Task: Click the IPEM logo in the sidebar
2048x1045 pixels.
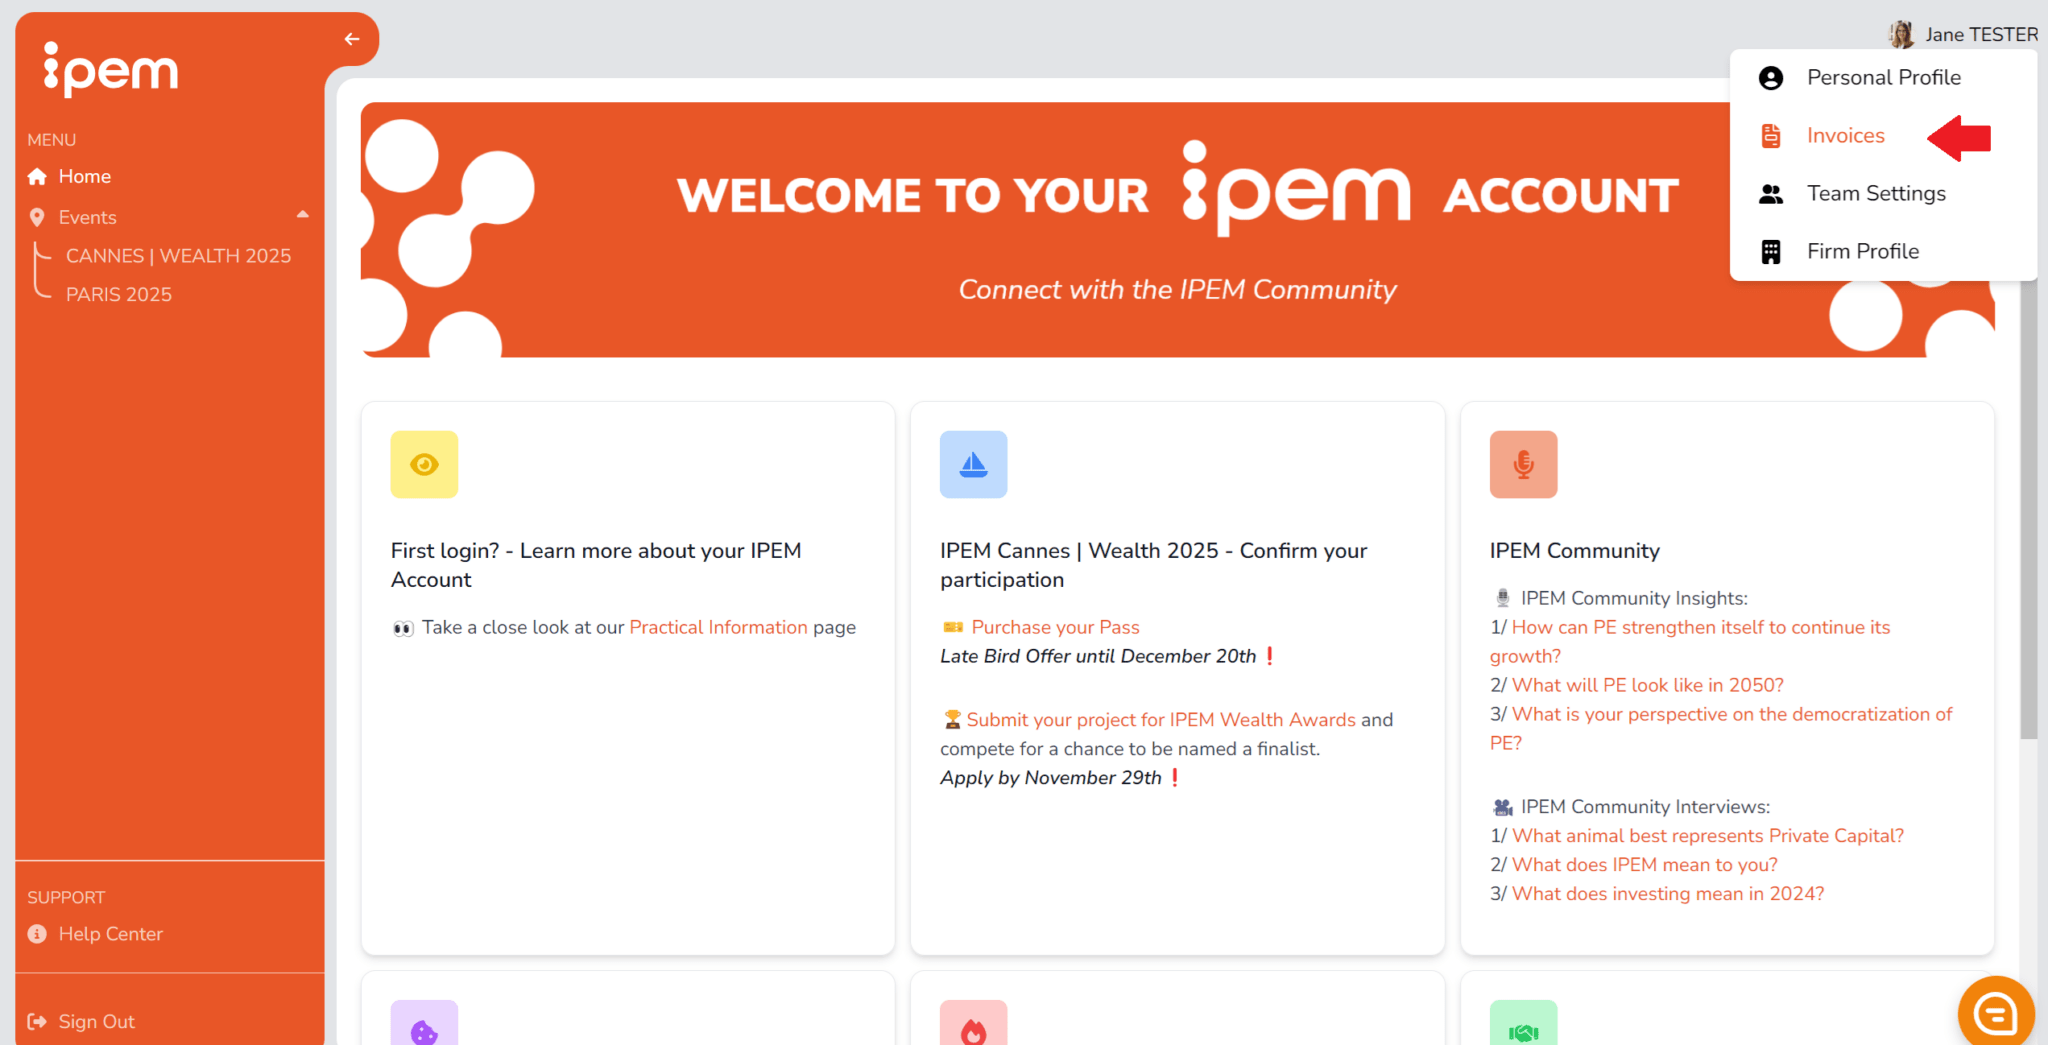Action: (x=110, y=70)
